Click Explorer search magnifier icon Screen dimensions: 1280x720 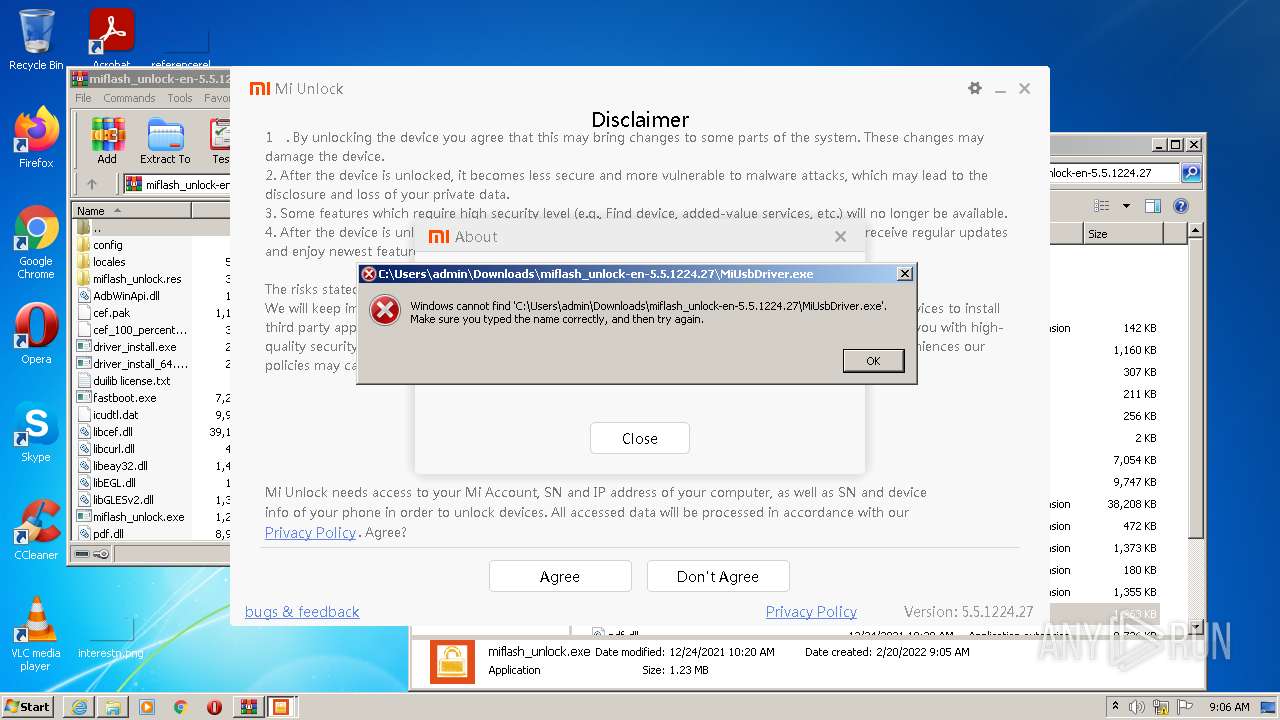click(x=1190, y=173)
